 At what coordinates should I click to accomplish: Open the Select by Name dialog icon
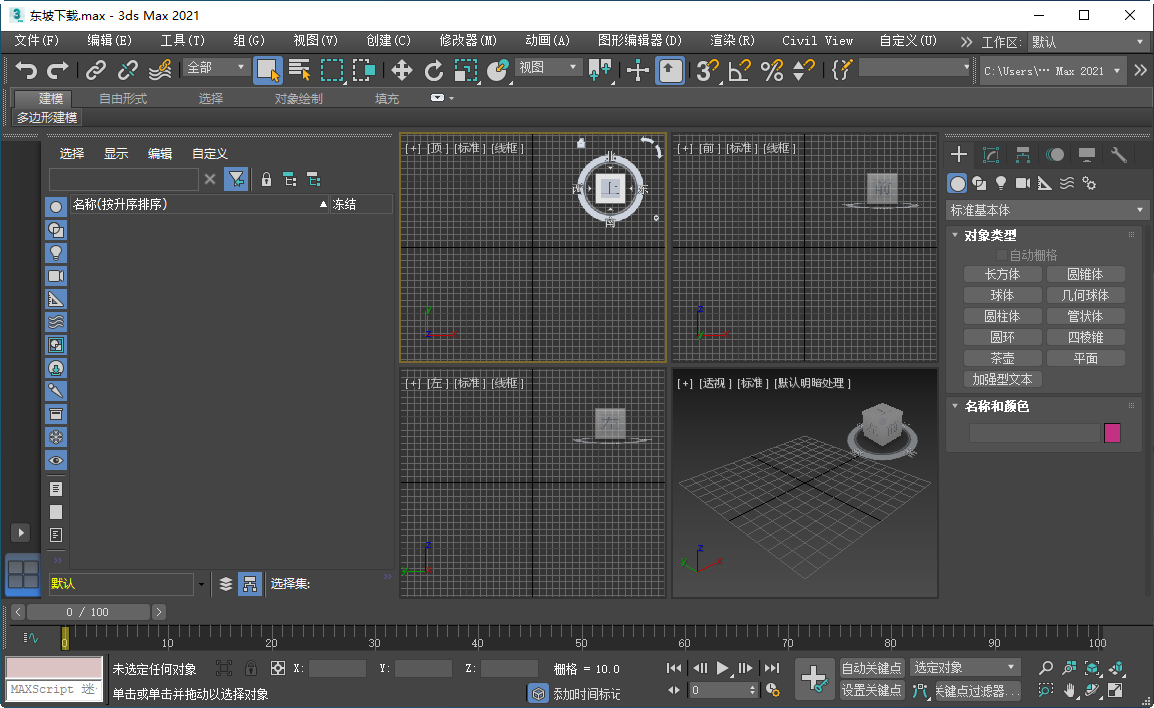click(299, 70)
